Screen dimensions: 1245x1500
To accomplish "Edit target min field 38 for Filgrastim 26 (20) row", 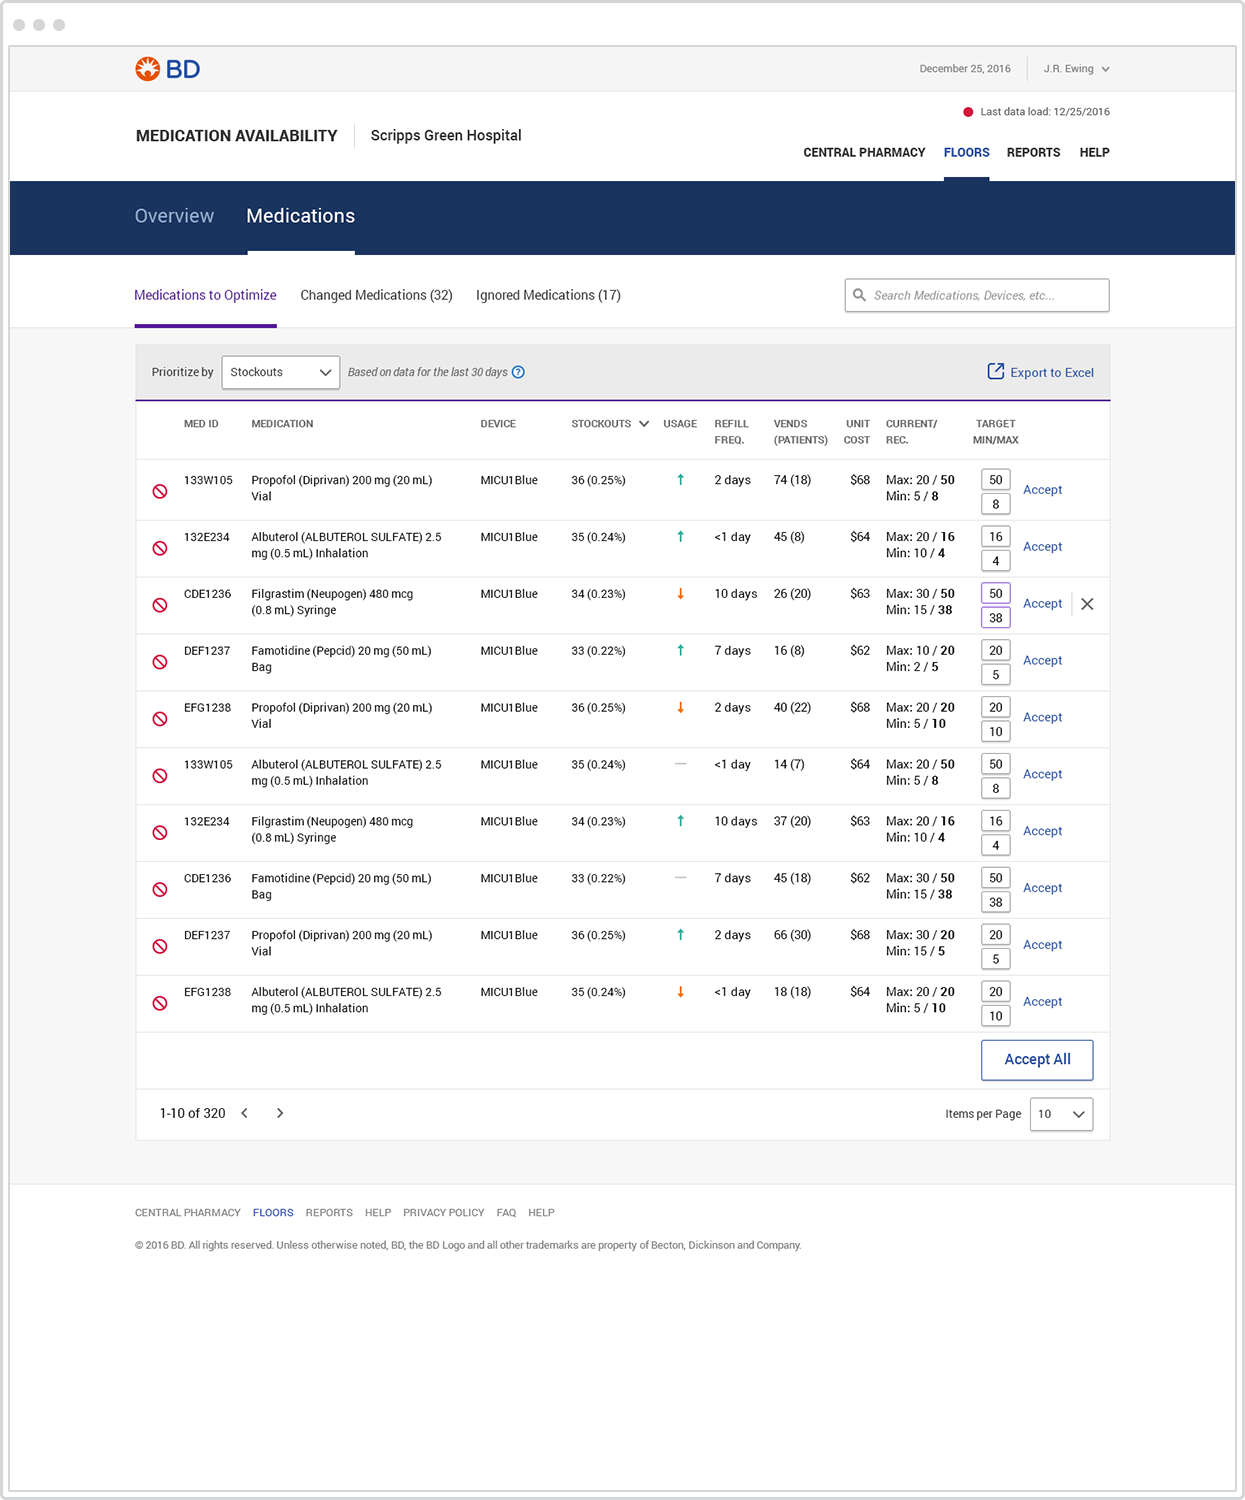I will point(996,618).
